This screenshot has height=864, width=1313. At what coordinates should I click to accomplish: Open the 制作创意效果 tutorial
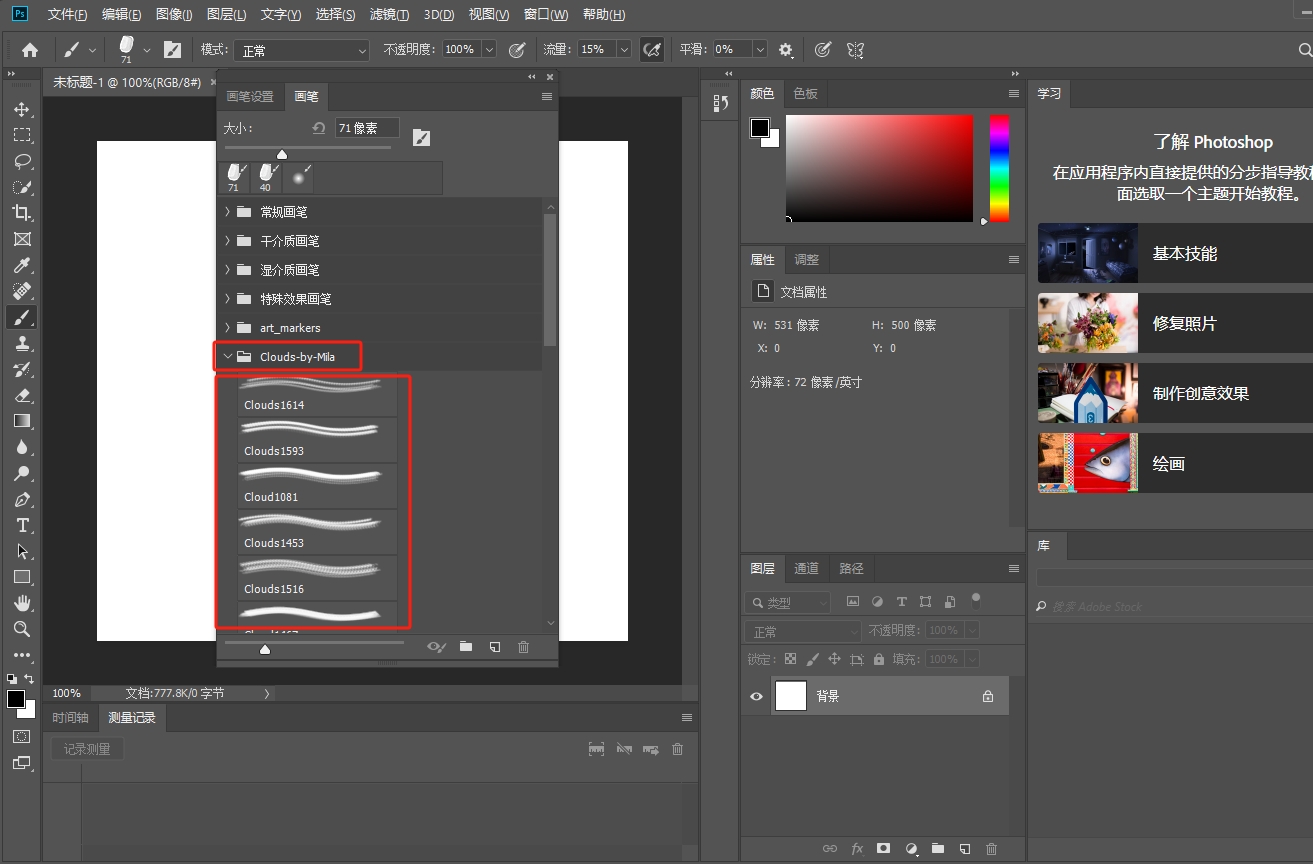(x=1175, y=393)
